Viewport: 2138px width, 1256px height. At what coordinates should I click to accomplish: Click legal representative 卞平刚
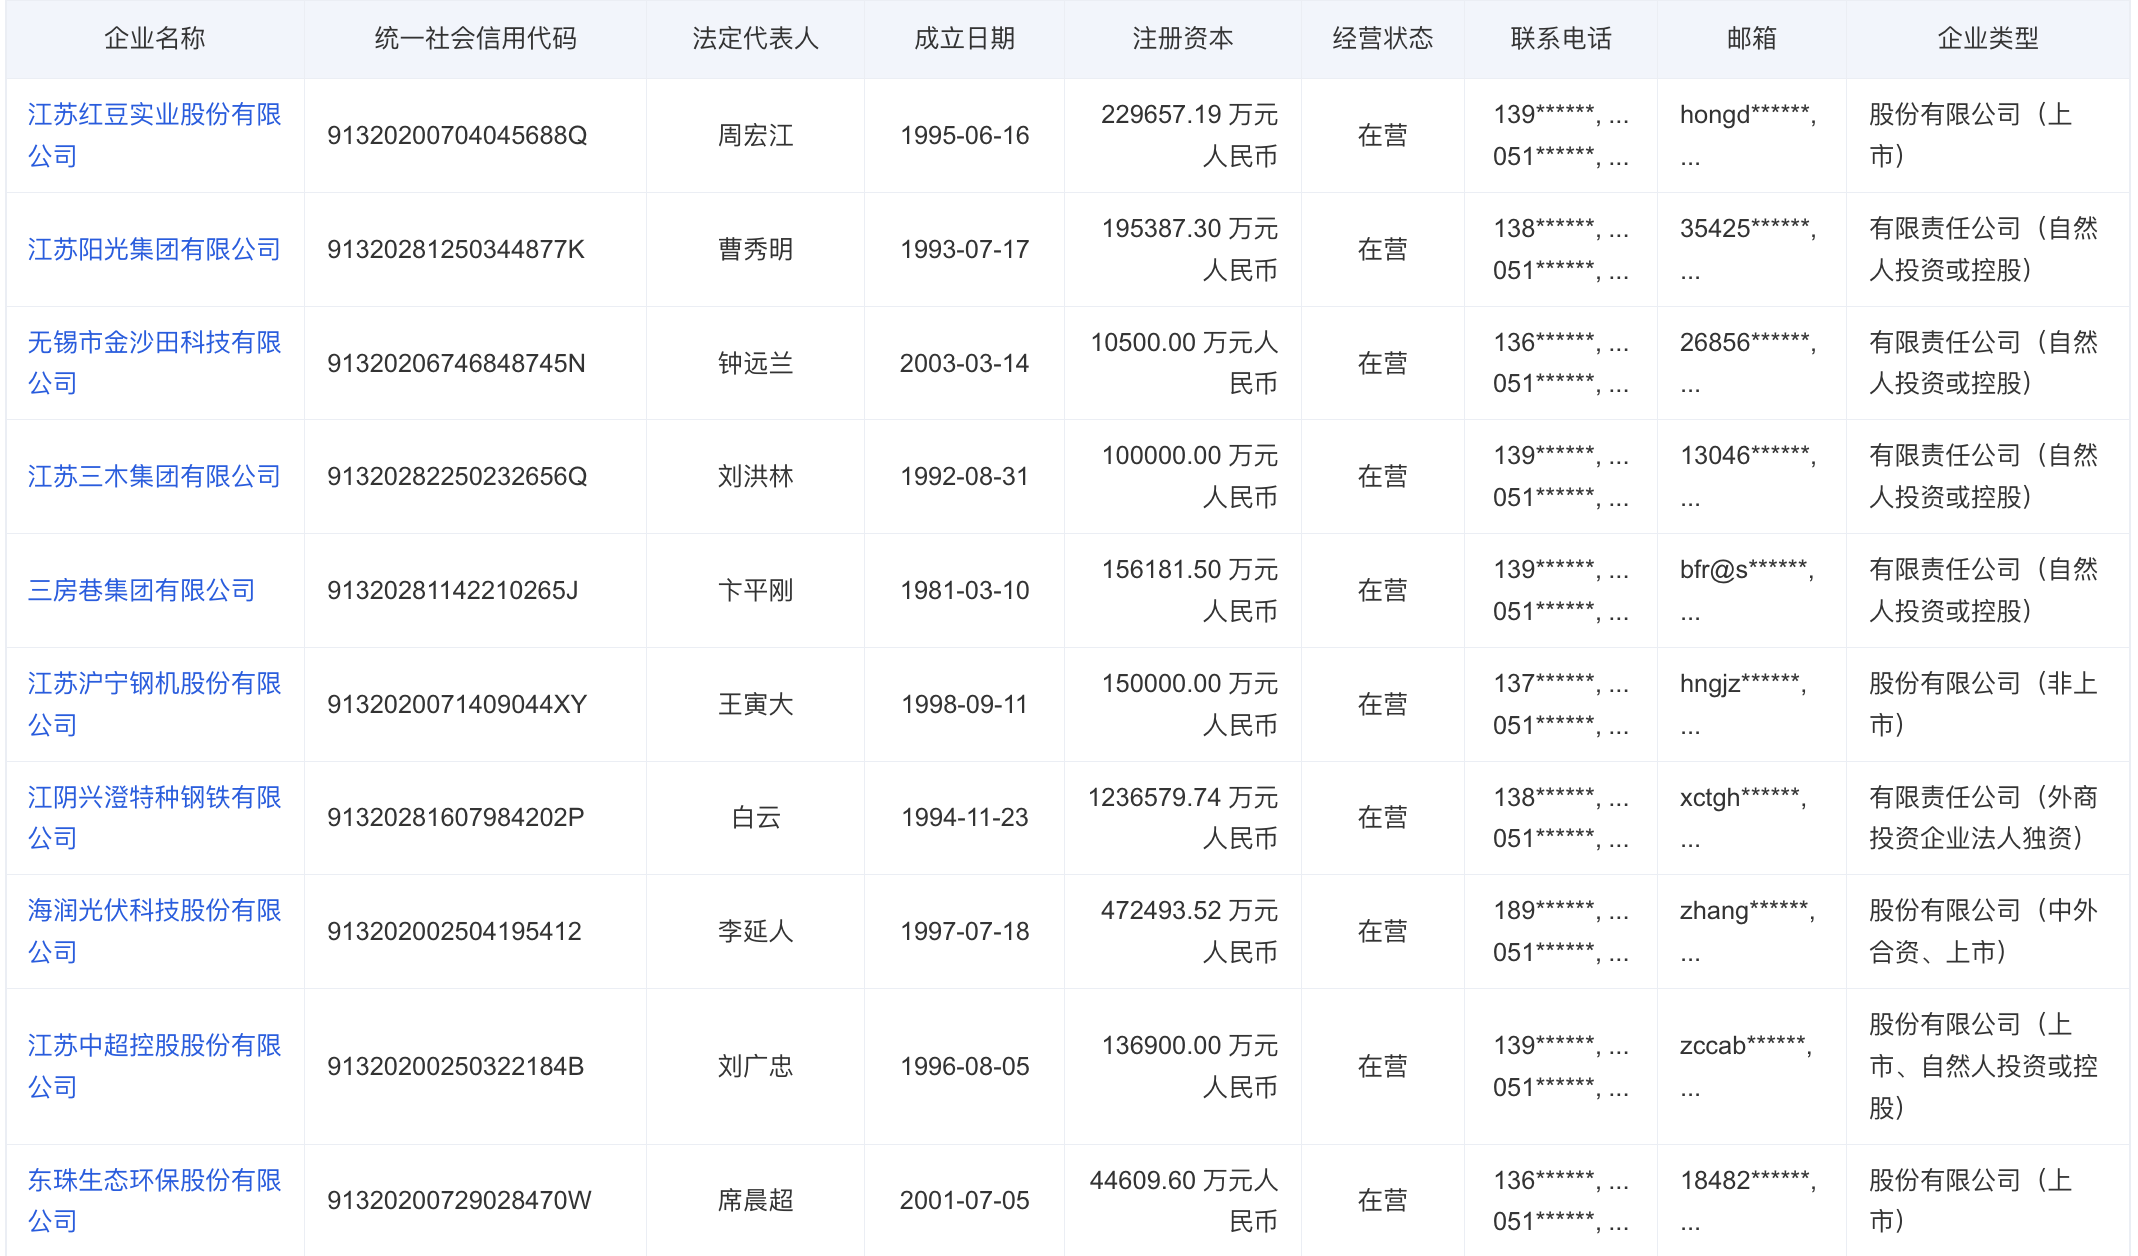(x=756, y=590)
